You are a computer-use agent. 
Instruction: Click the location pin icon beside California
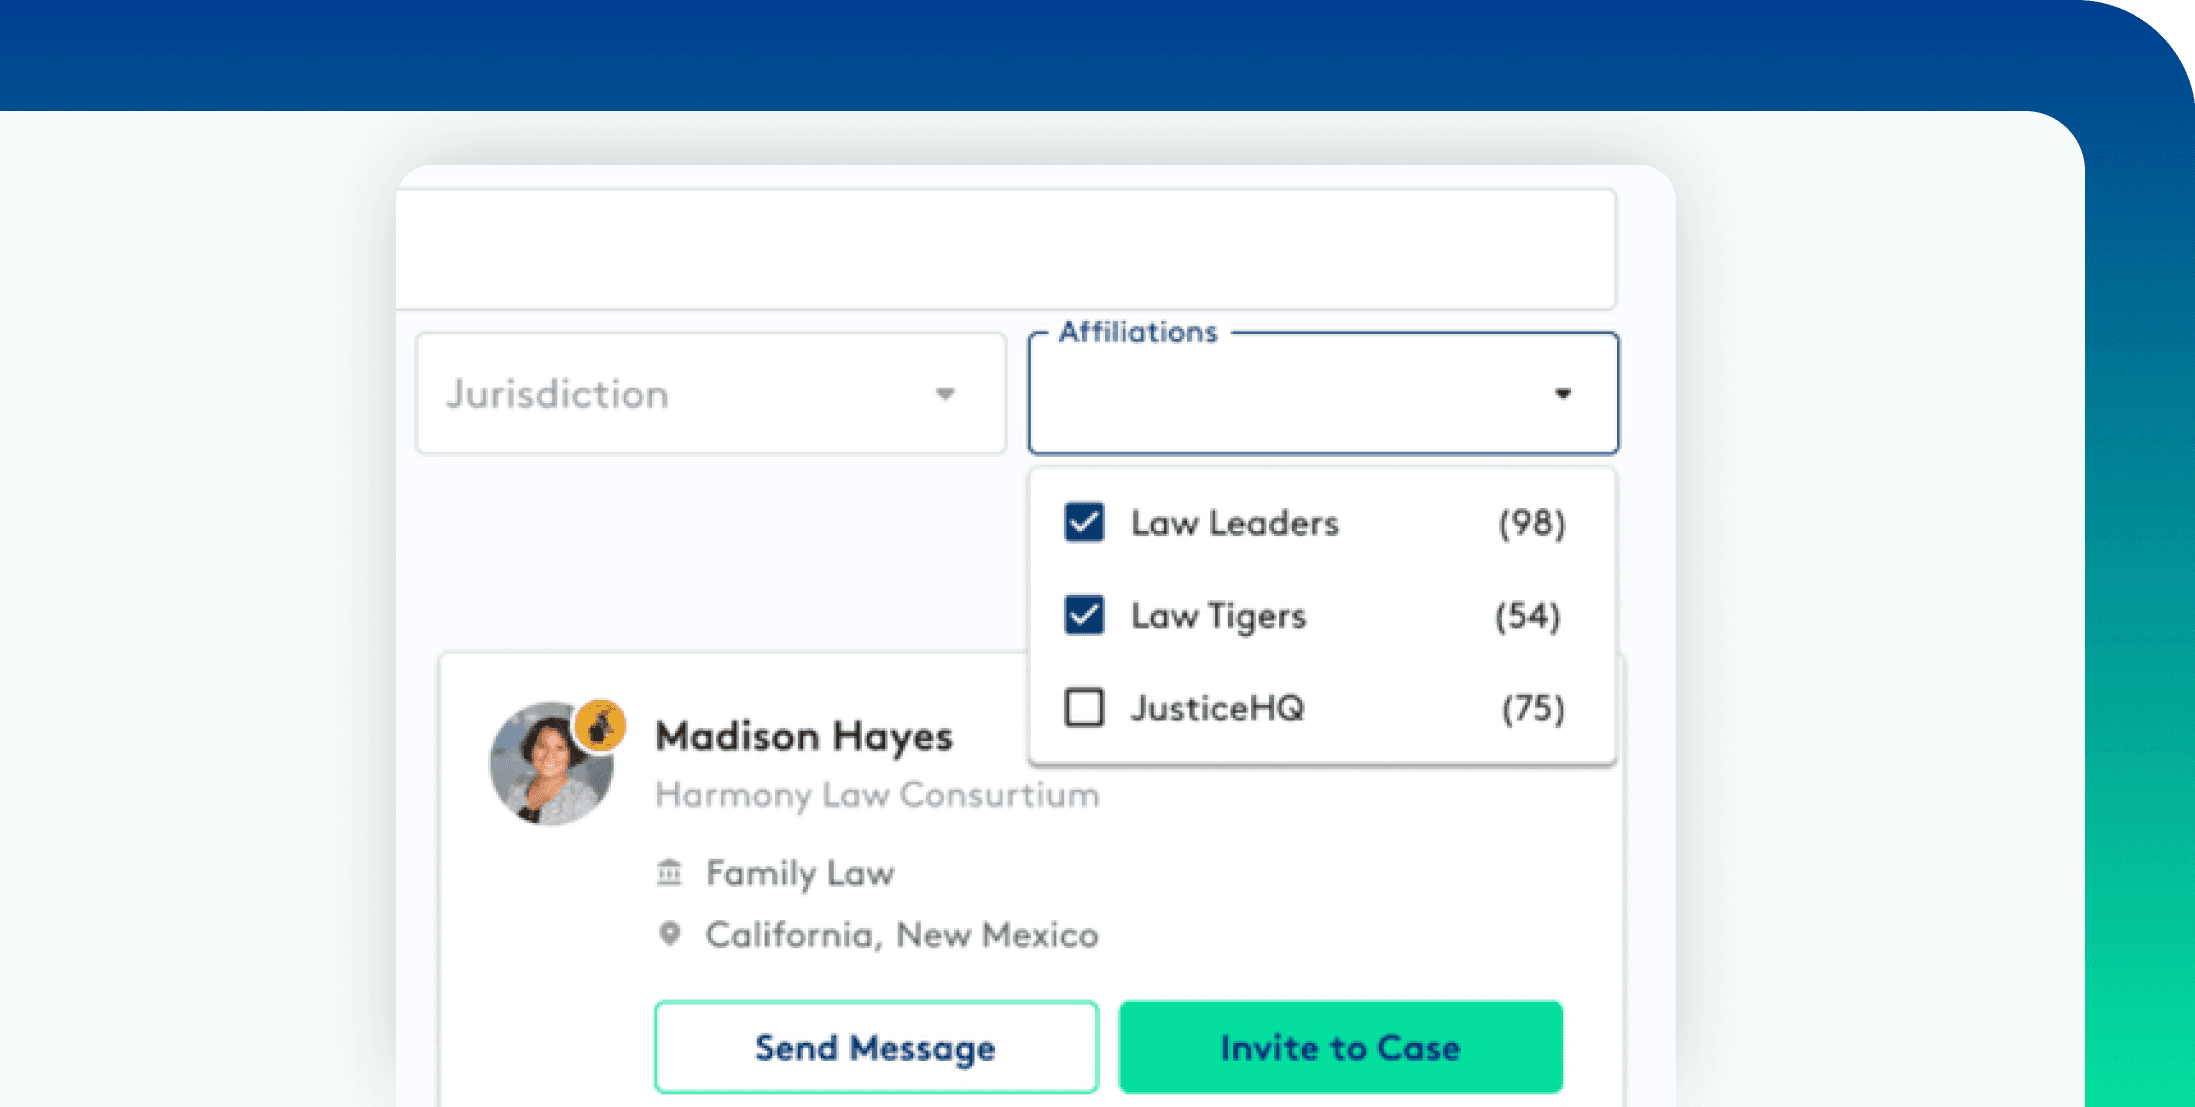click(668, 934)
